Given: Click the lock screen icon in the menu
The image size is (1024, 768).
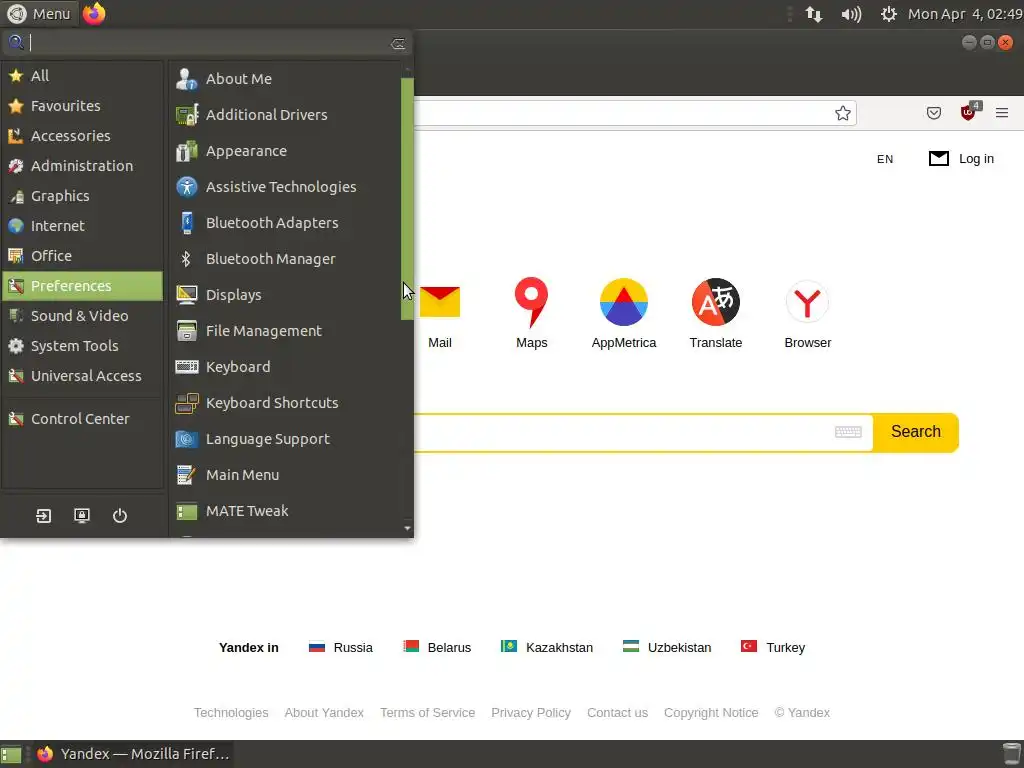Looking at the screenshot, I should coord(82,516).
